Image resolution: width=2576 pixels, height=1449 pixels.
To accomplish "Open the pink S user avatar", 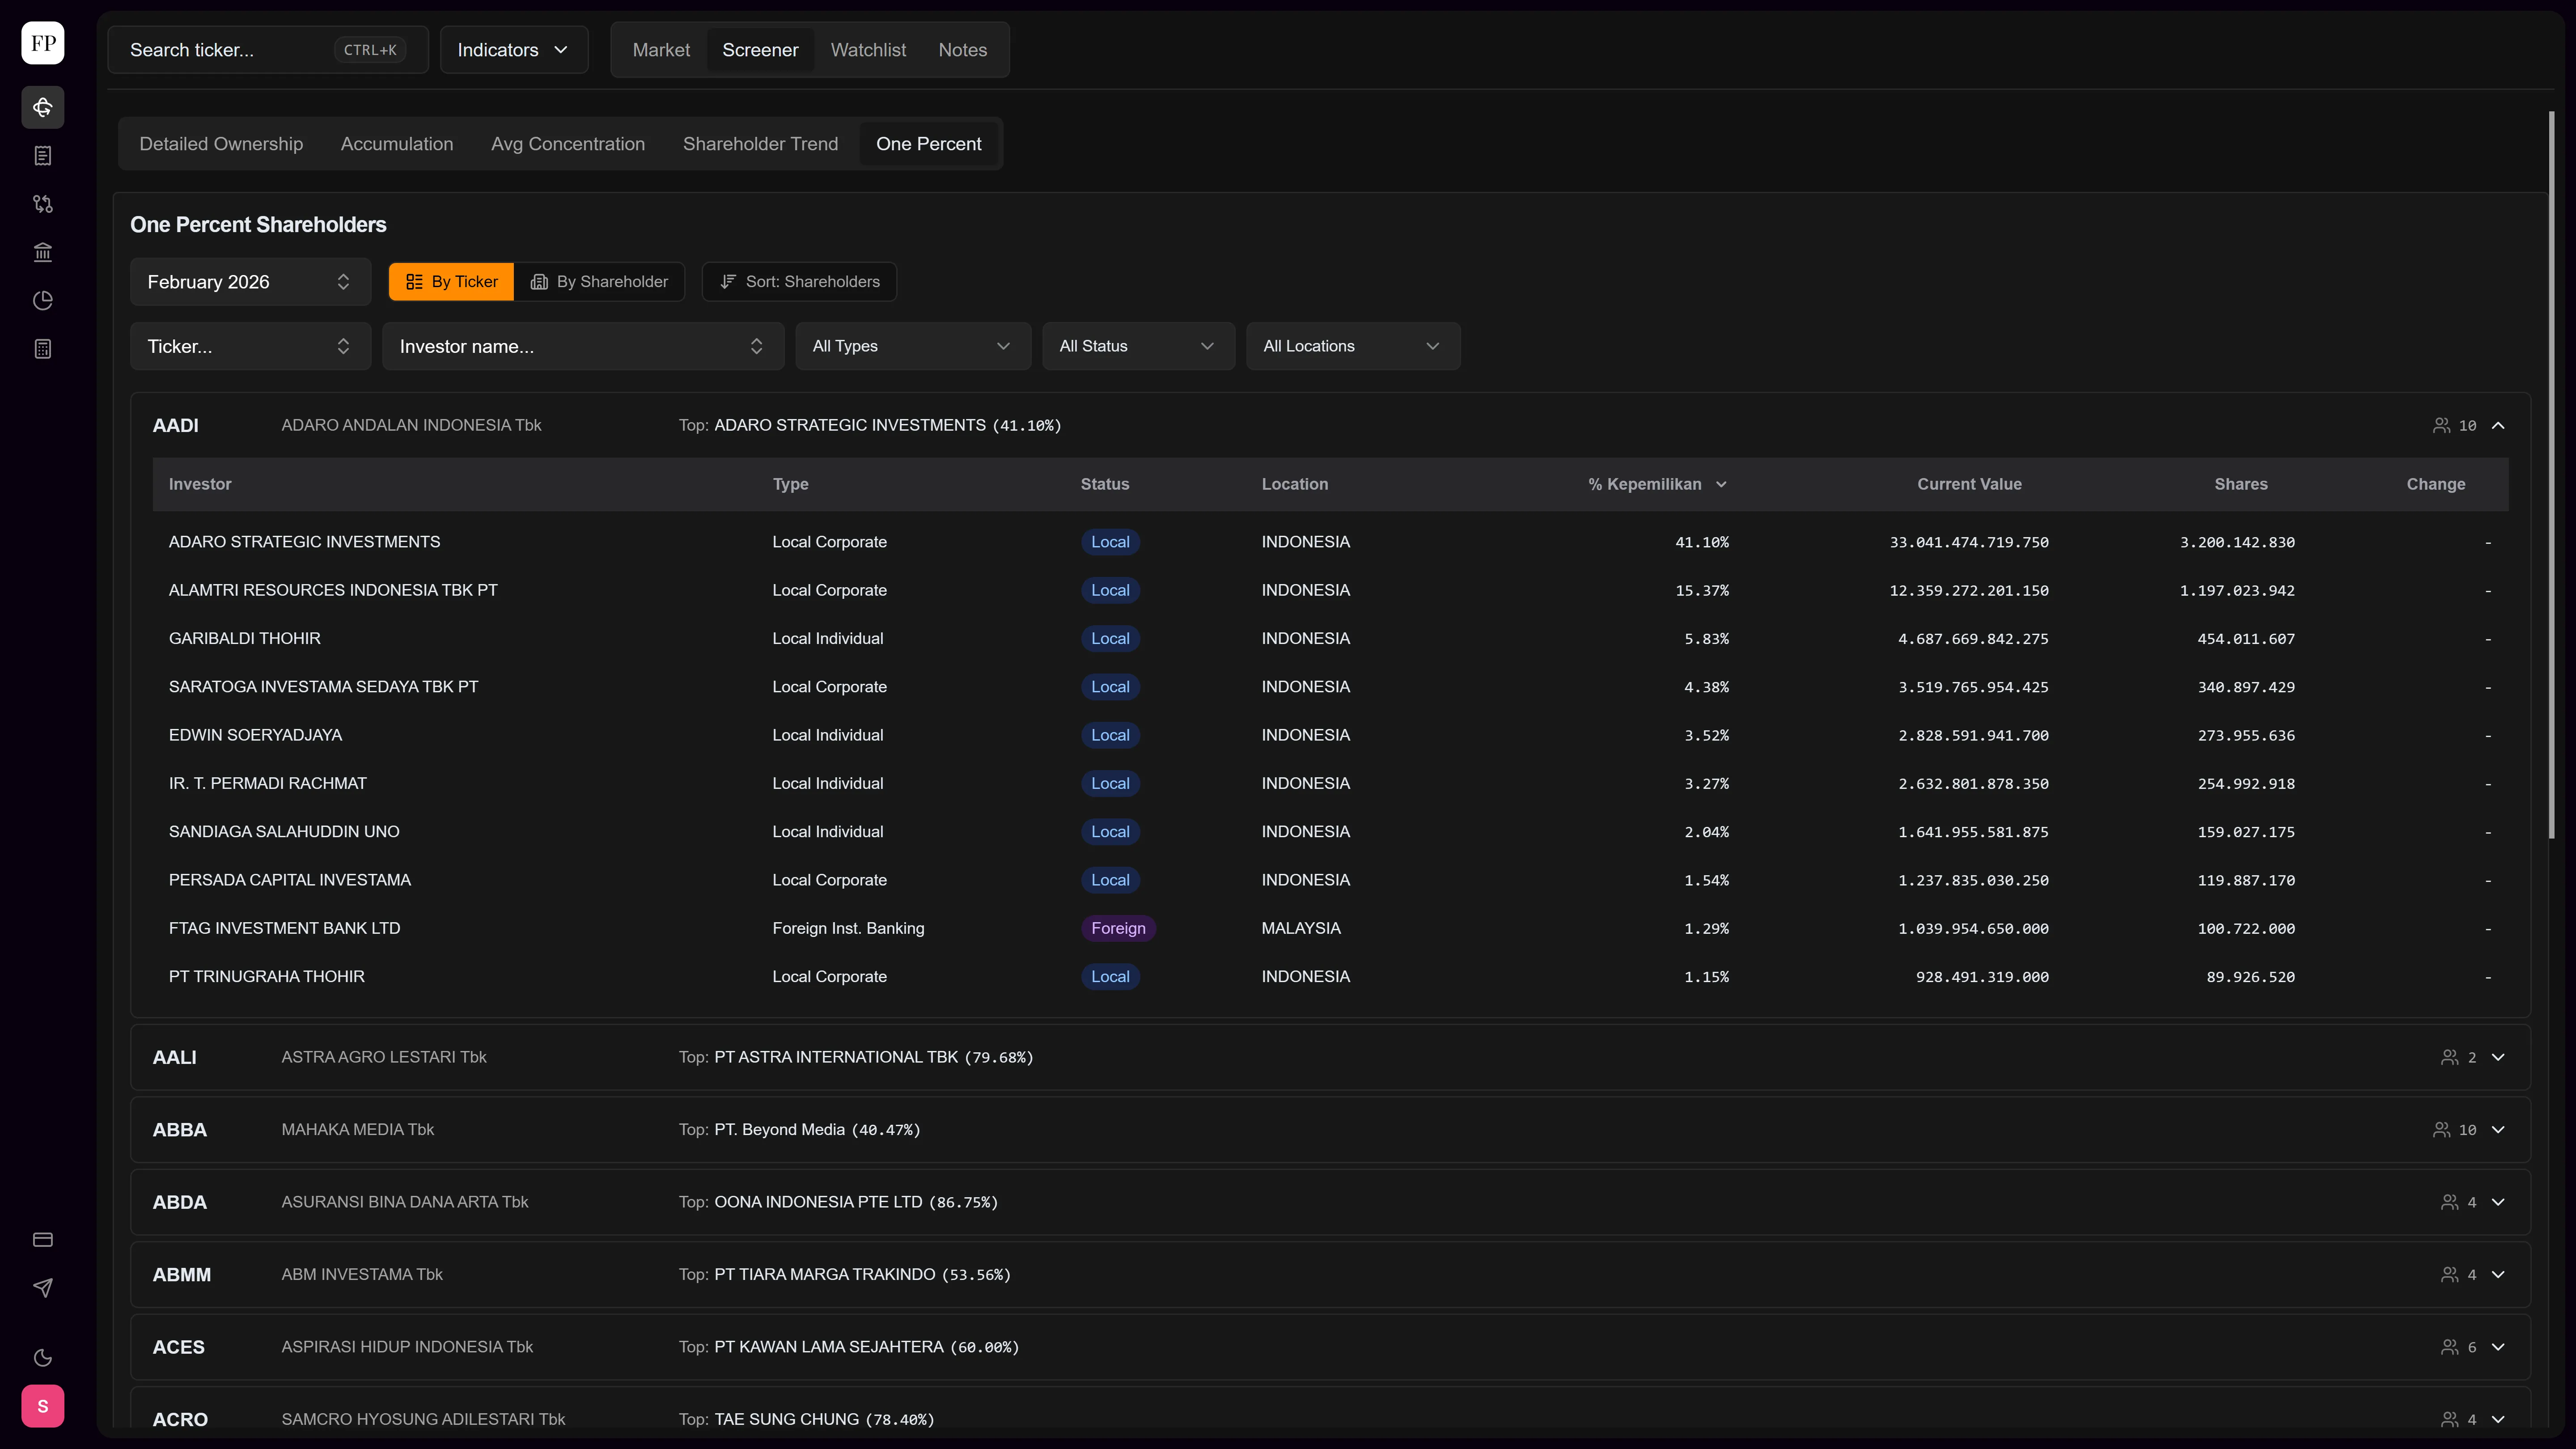I will (x=43, y=1406).
